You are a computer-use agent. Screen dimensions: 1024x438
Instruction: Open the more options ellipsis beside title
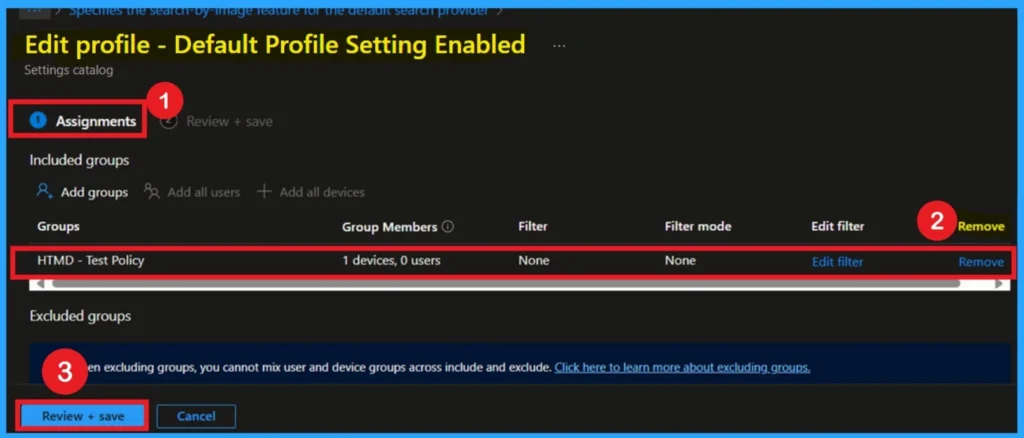click(x=559, y=46)
